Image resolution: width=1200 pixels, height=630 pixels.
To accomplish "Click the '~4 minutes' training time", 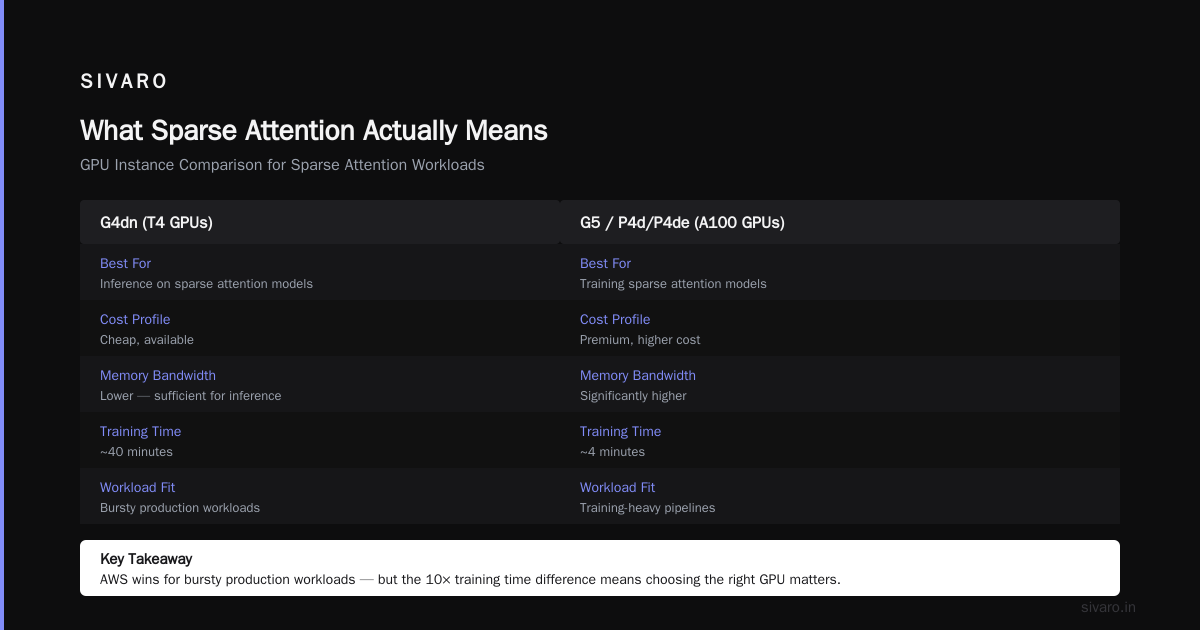I will [x=612, y=452].
